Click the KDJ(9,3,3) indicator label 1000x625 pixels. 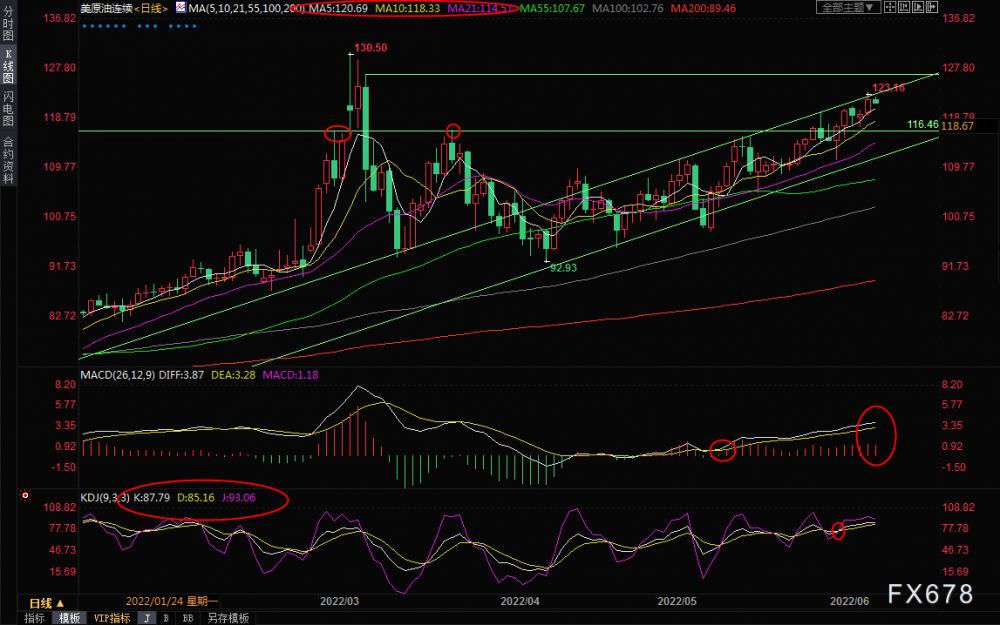pyautogui.click(x=105, y=497)
